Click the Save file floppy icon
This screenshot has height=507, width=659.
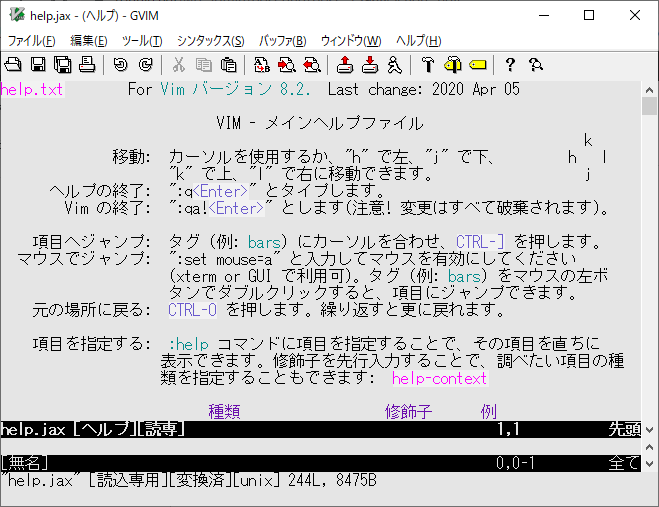pos(38,65)
